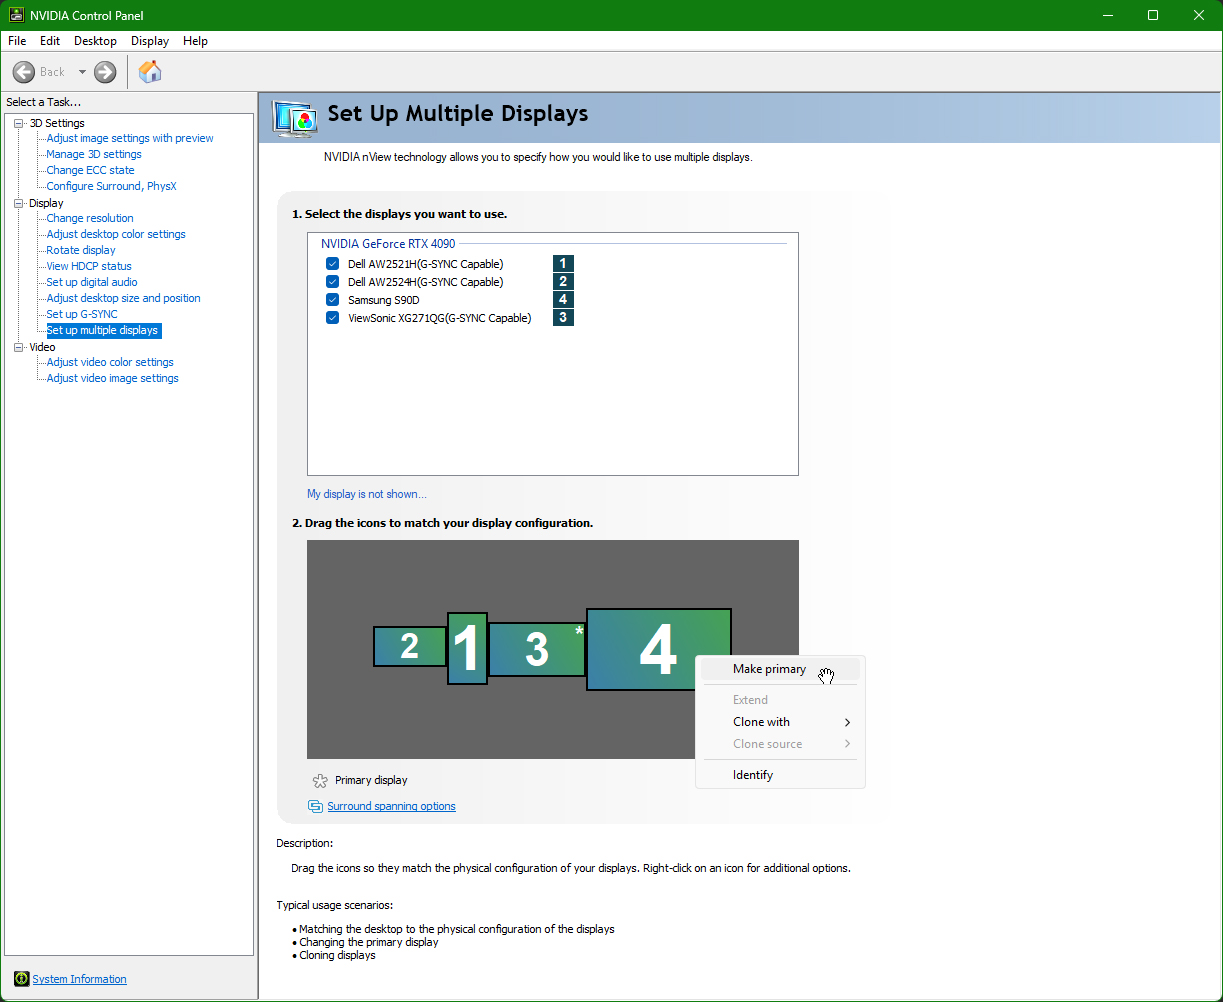Collapse the Video tree node
Image resolution: width=1223 pixels, height=1002 pixels.
[18, 347]
